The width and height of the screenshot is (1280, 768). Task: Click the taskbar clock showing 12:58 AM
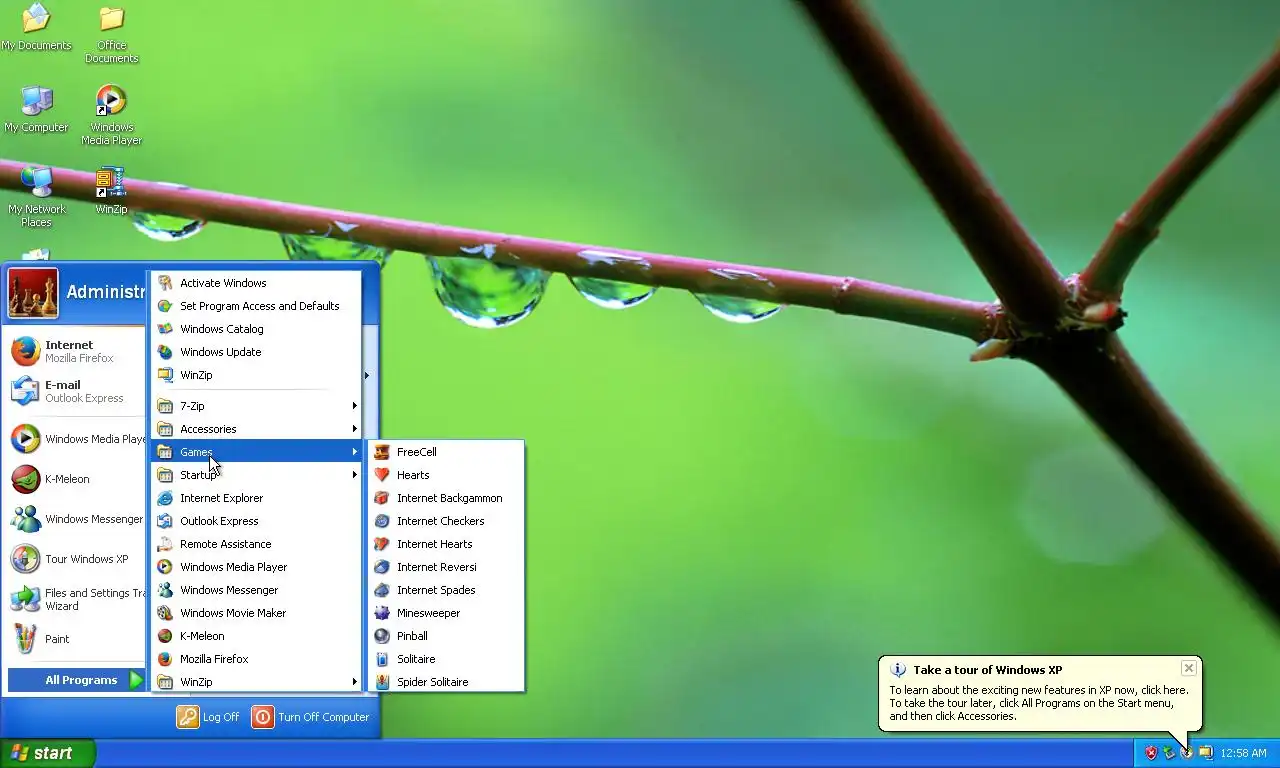pyautogui.click(x=1243, y=753)
